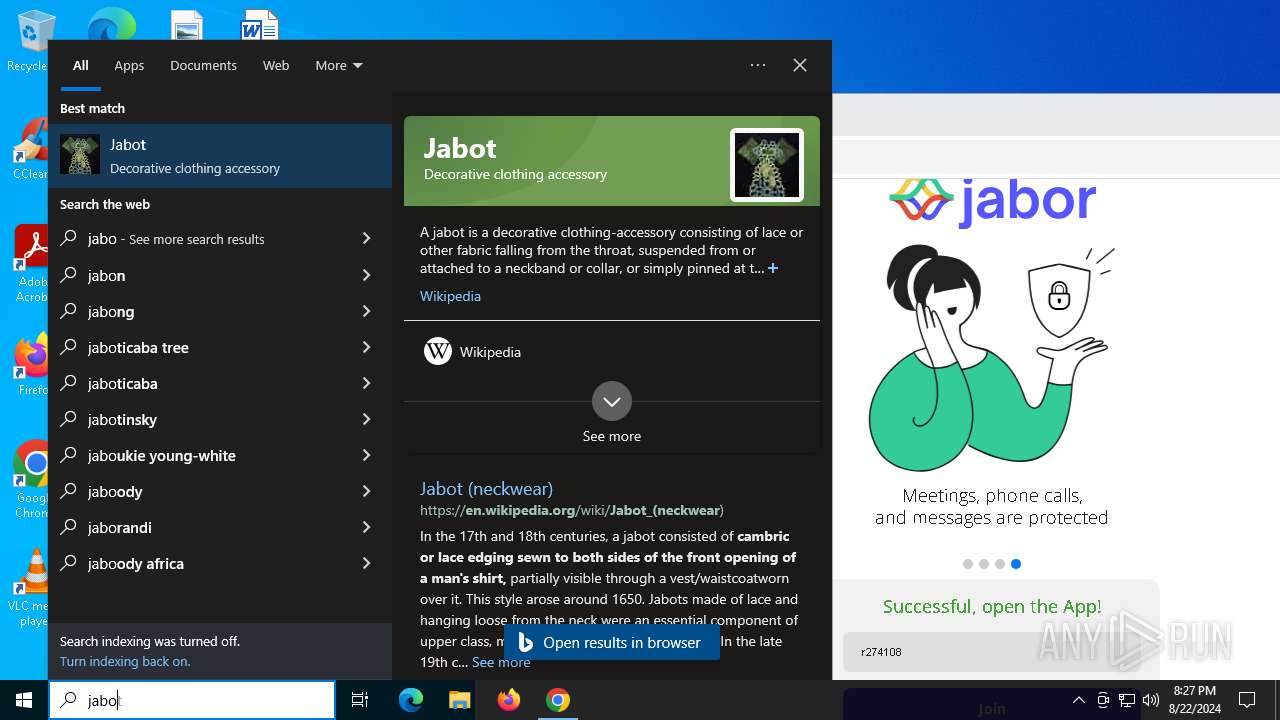Open Task View from the taskbar

tap(360, 700)
